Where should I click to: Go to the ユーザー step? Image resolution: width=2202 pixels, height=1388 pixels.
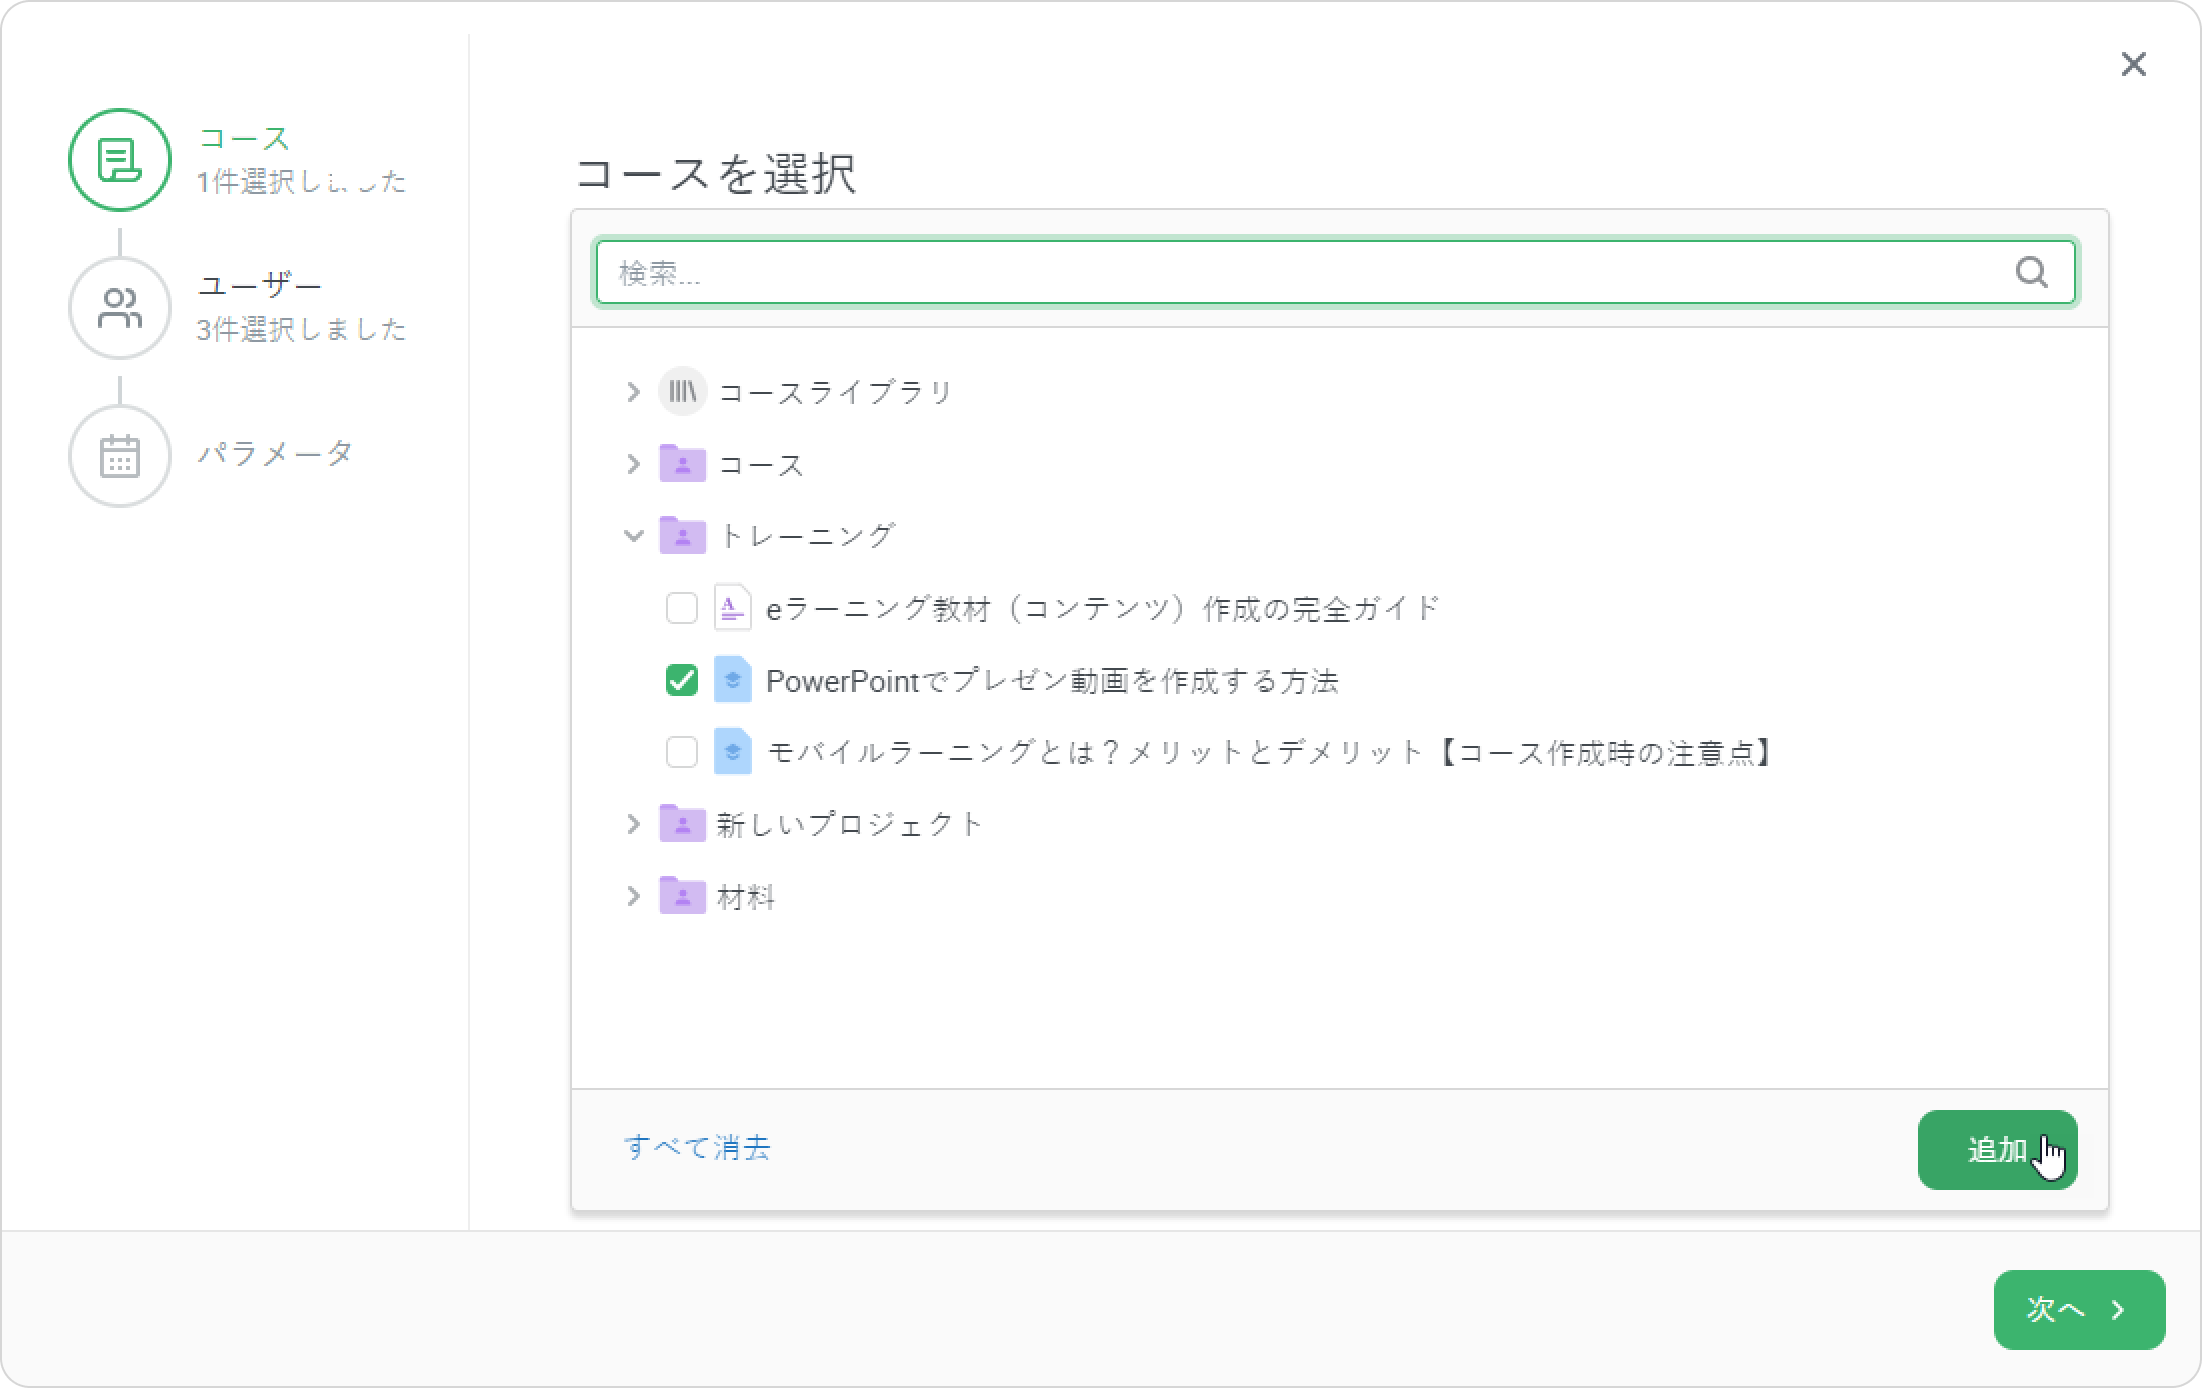(x=259, y=287)
